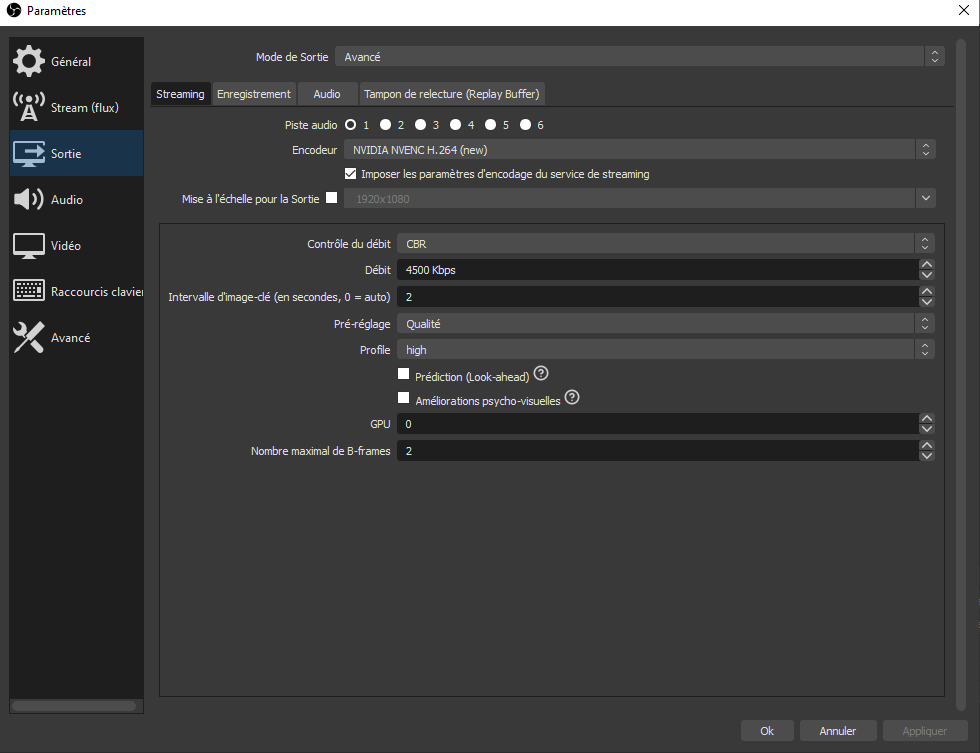
Task: Open the Contrôle du débit dropdown
Action: pos(666,244)
